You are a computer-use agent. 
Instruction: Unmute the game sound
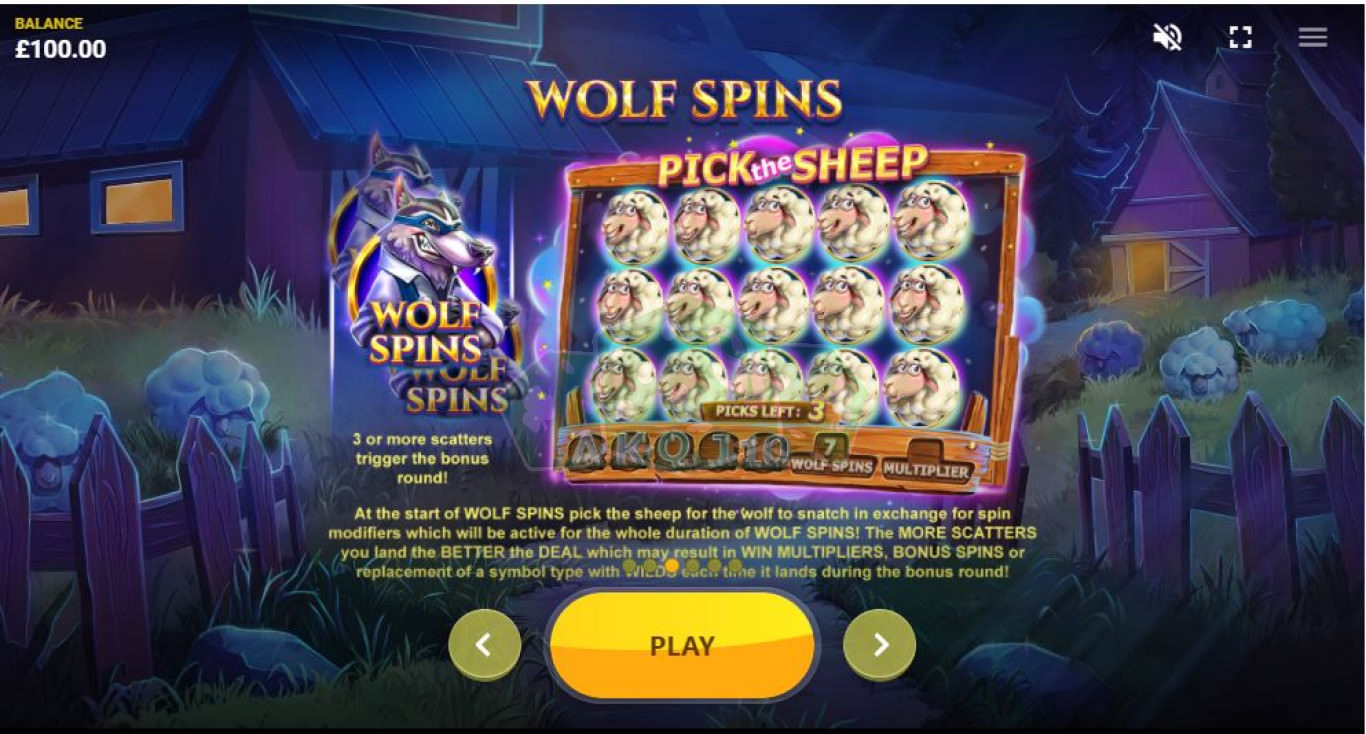pyautogui.click(x=1167, y=37)
